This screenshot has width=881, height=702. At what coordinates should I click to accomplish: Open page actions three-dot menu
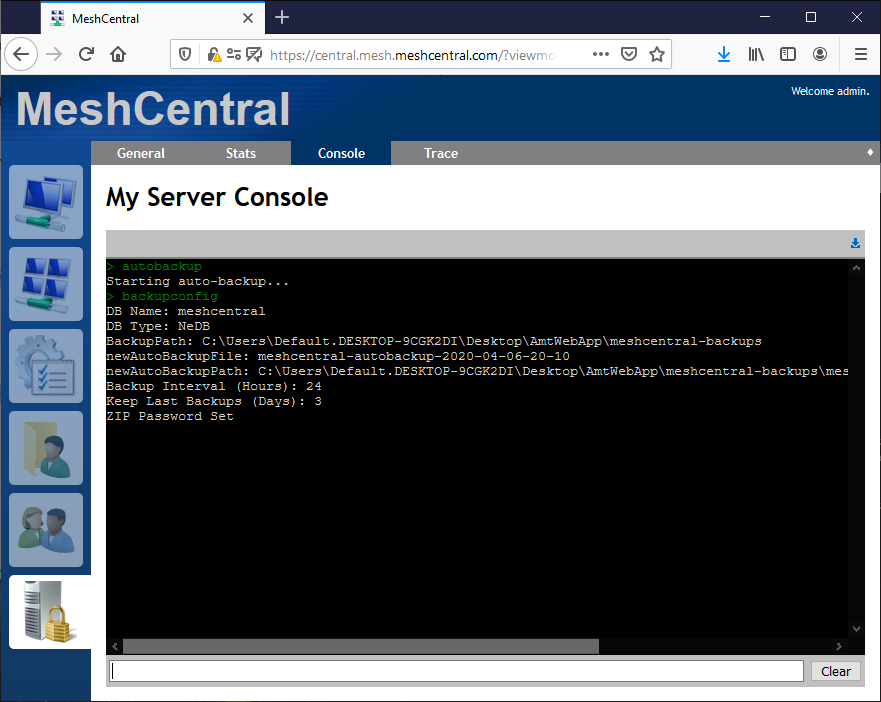601,55
